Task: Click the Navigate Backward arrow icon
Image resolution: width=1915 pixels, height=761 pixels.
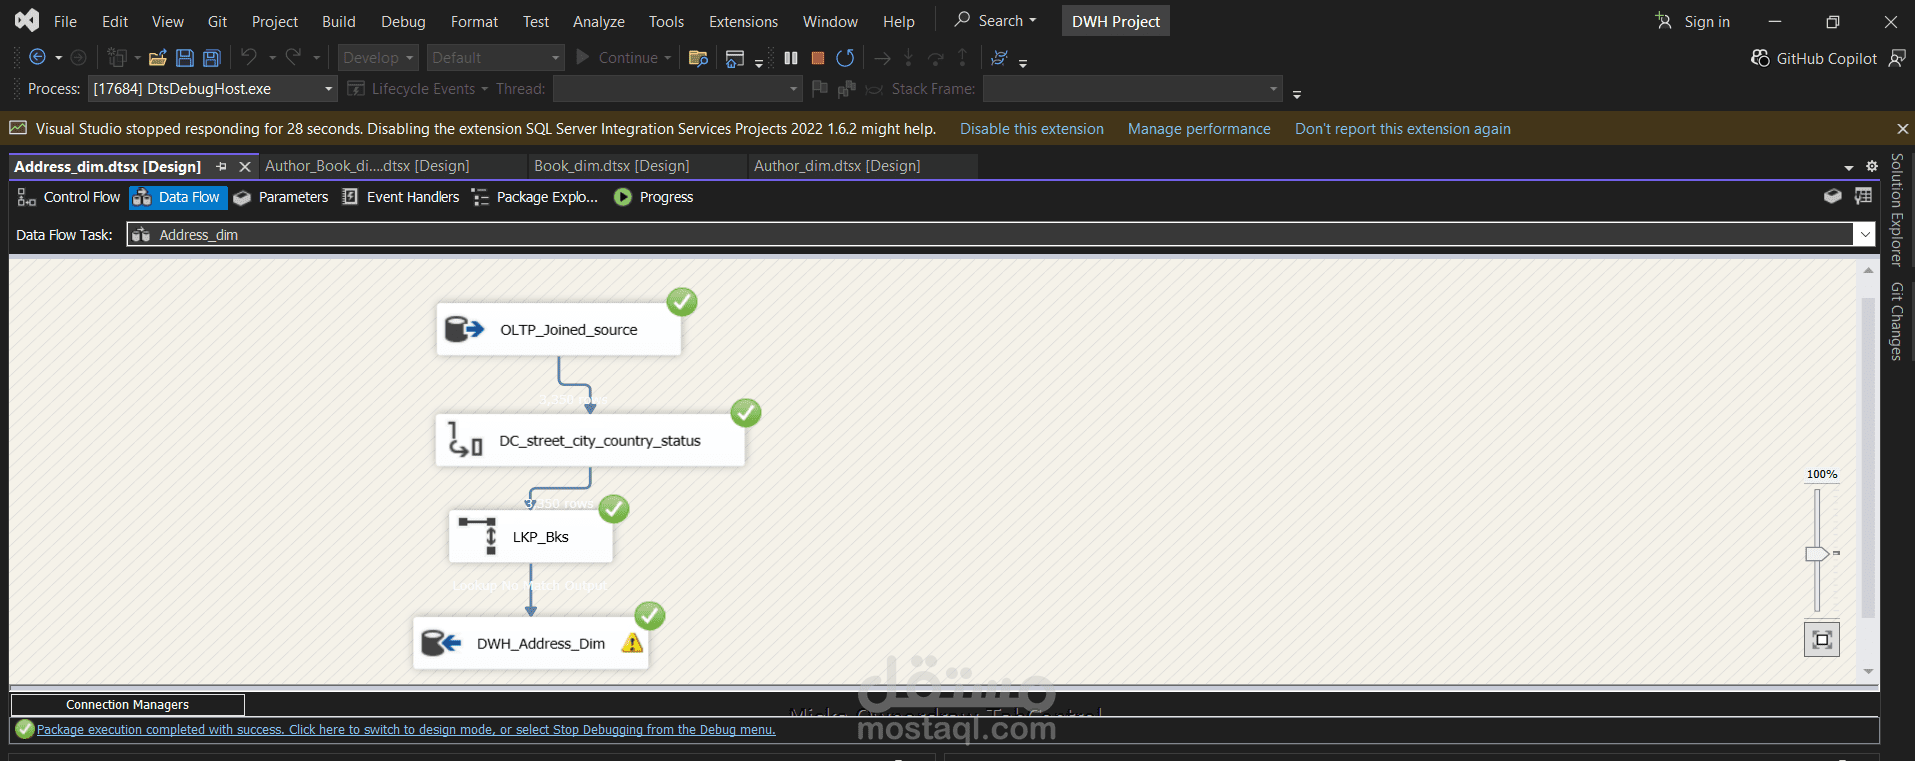Action: coord(37,57)
